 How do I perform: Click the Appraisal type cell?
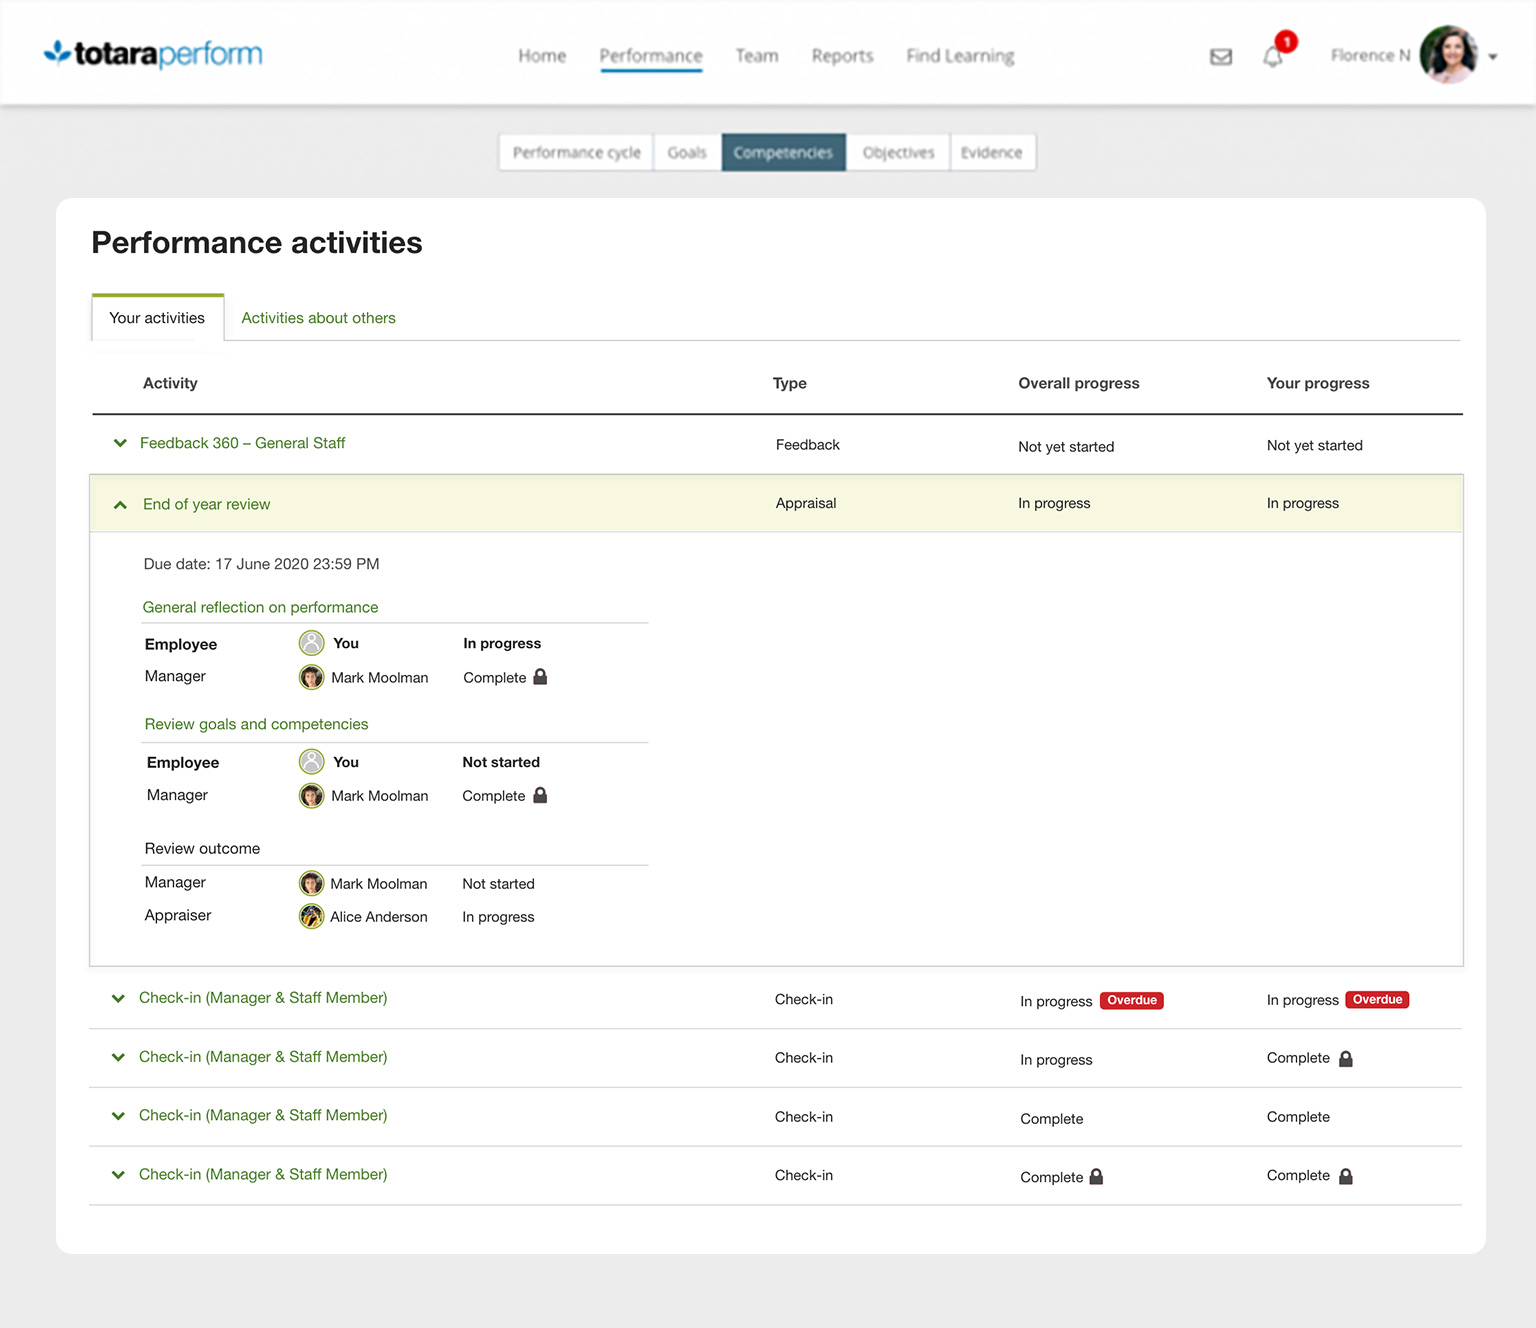pyautogui.click(x=806, y=503)
